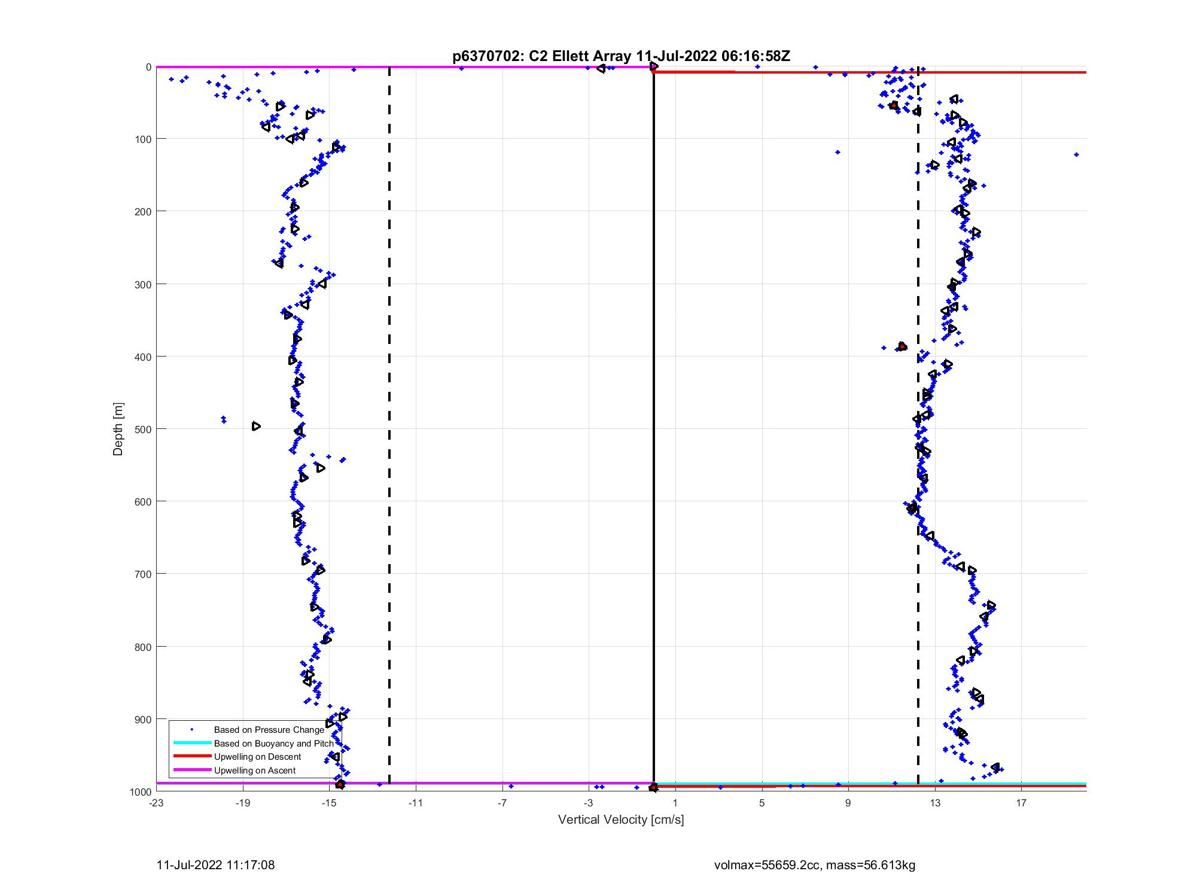Click x-axis tick label '-15'
The width and height of the screenshot is (1200, 889).
[329, 802]
